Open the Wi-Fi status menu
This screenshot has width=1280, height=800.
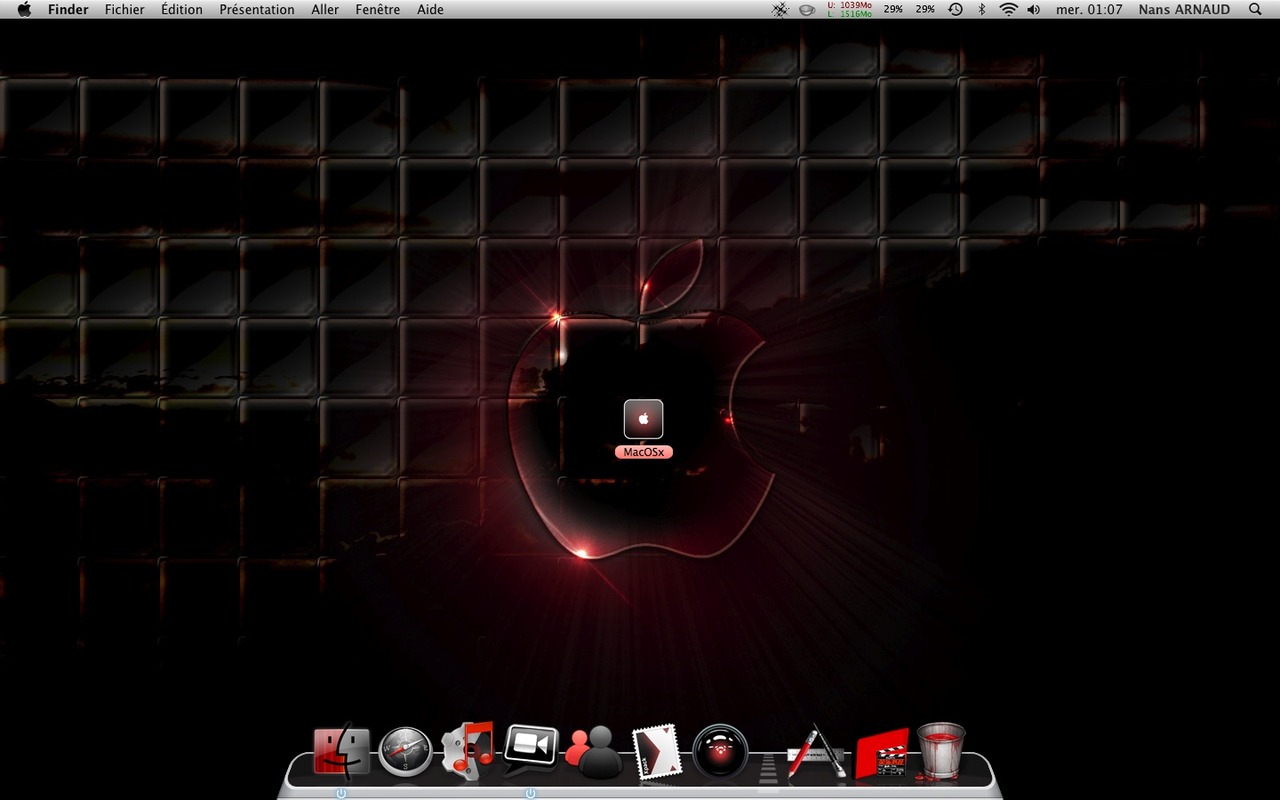tap(1008, 9)
